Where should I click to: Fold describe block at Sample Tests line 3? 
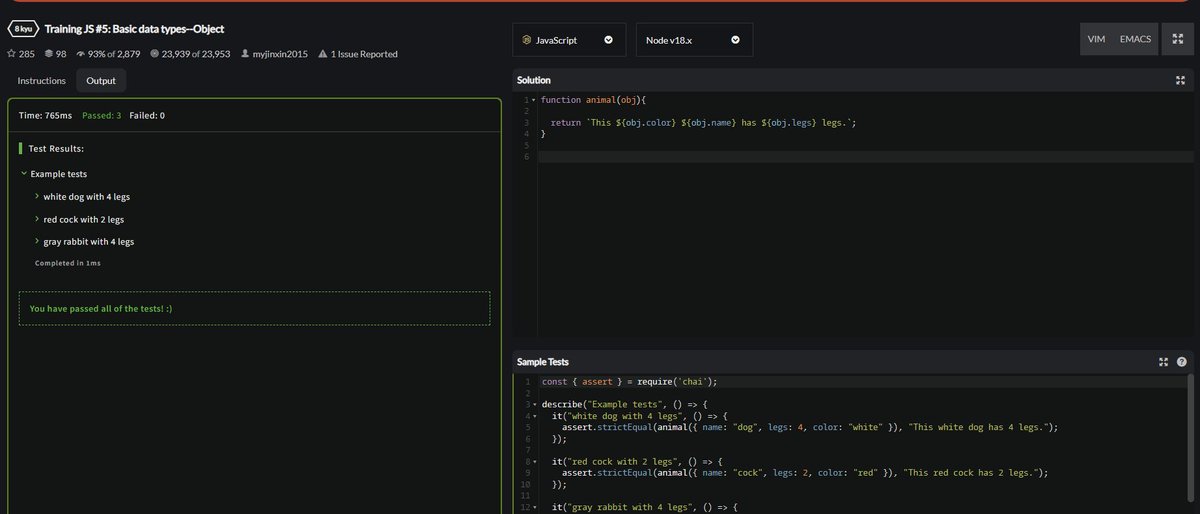(x=534, y=404)
